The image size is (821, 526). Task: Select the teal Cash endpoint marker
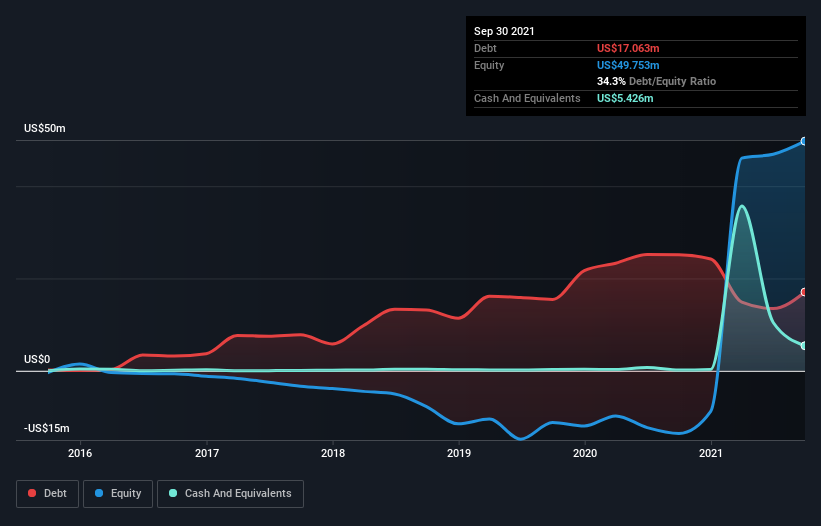tap(804, 346)
